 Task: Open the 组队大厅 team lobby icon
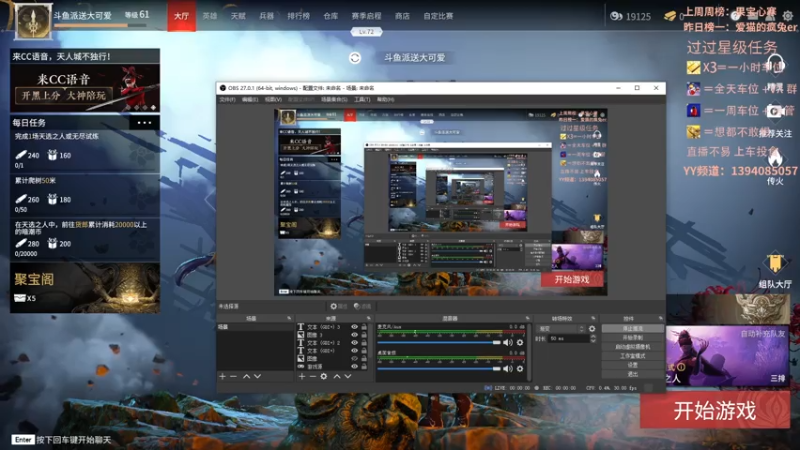tap(775, 265)
